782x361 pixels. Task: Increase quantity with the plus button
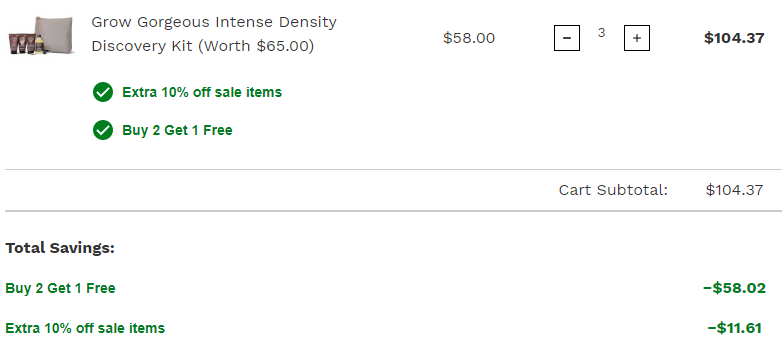[636, 38]
